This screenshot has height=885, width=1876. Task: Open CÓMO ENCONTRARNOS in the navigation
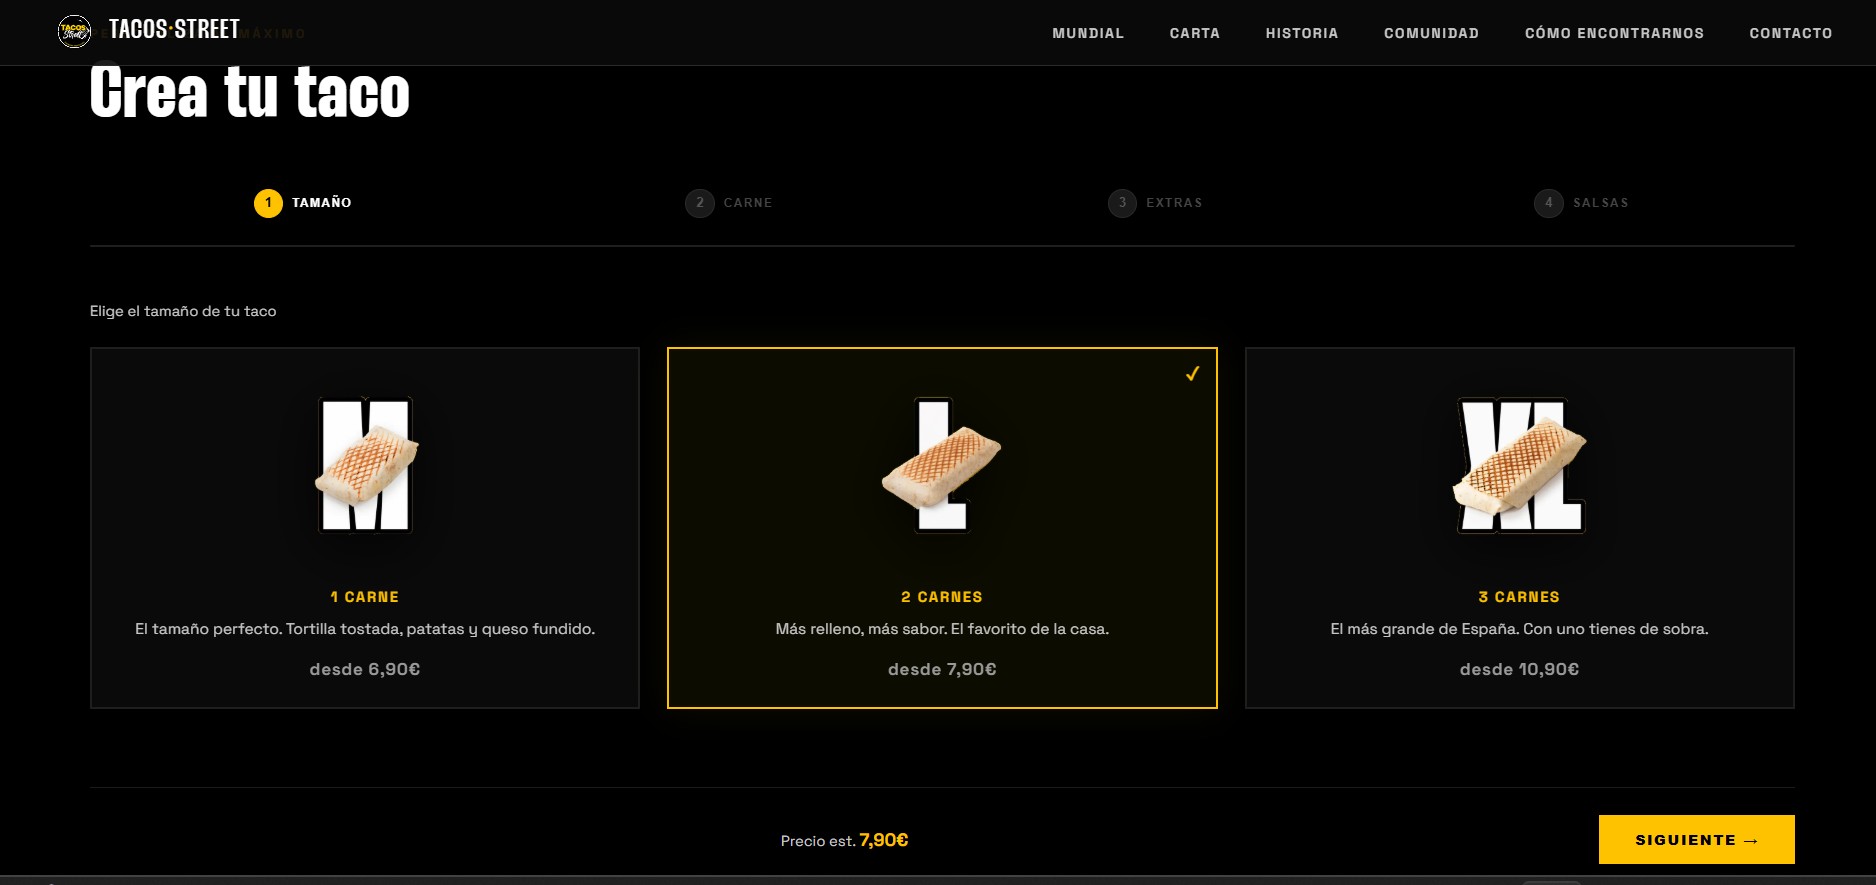[x=1614, y=33]
